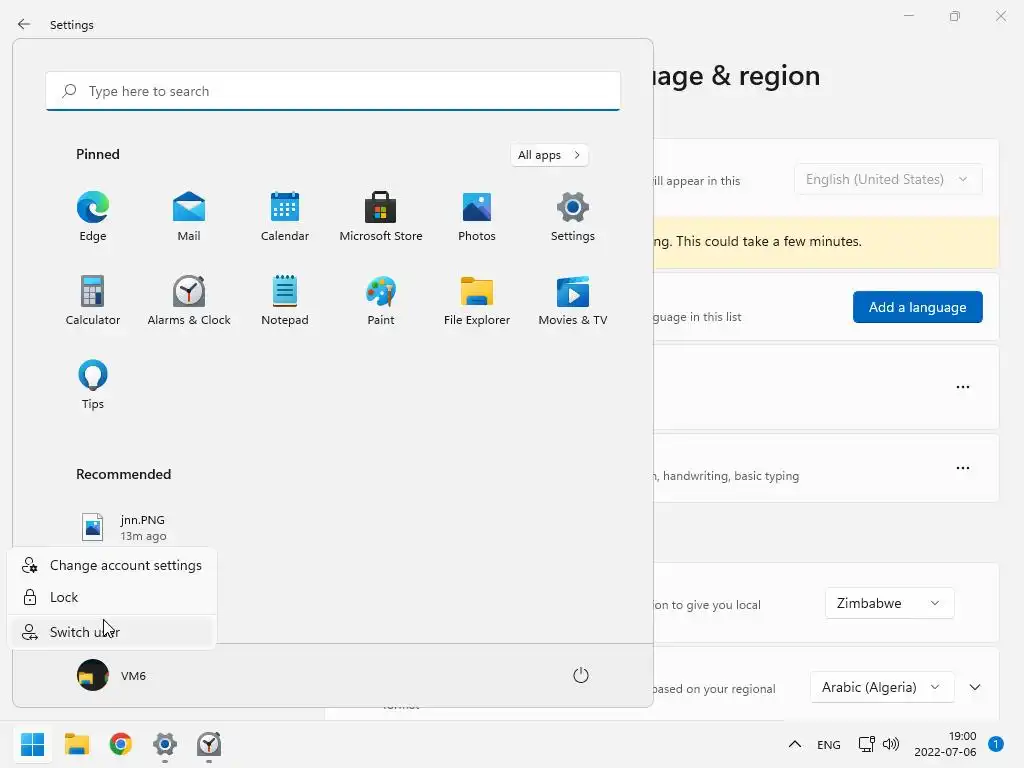Select Switch user option
This screenshot has height=768, width=1024.
coord(112,632)
